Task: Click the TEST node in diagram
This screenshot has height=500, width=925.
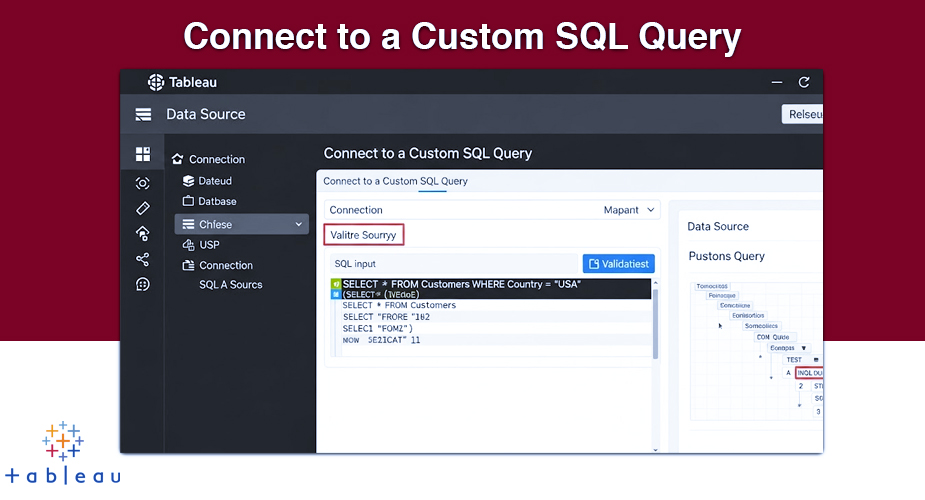Action: tap(794, 360)
